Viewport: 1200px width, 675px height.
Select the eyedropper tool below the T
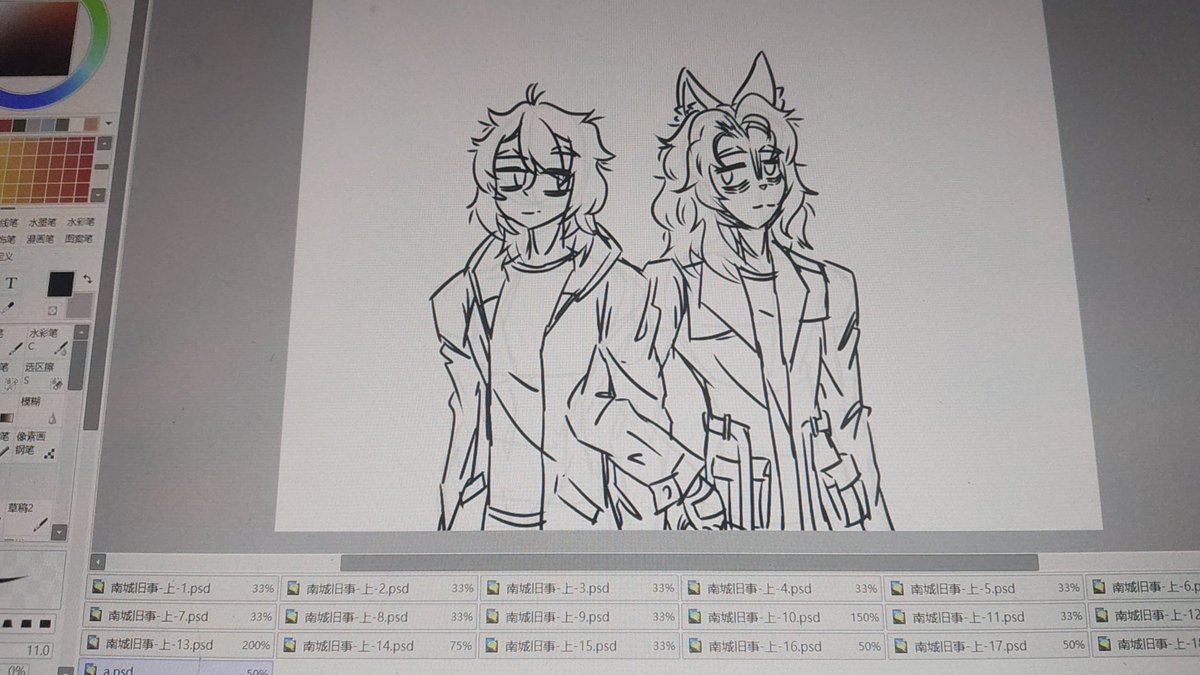[9, 308]
